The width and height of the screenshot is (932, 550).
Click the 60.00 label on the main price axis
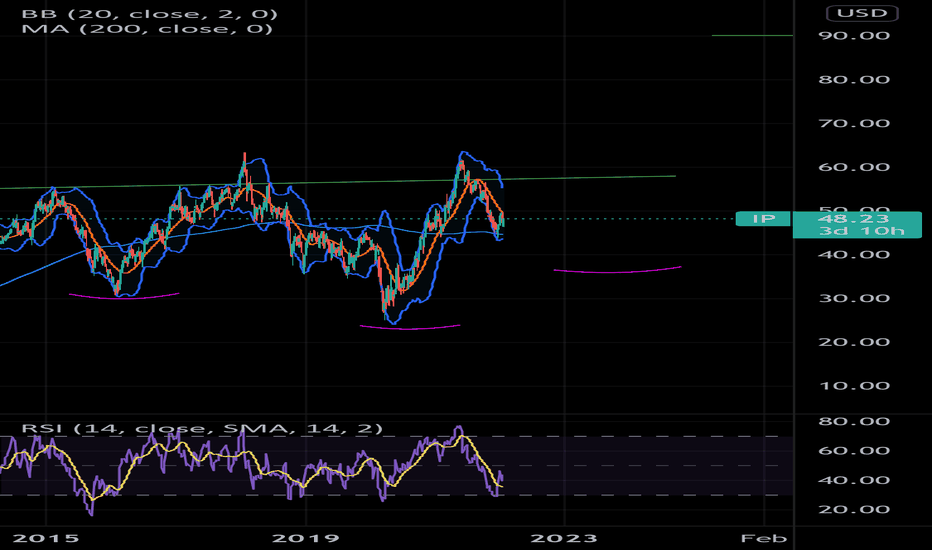854,167
